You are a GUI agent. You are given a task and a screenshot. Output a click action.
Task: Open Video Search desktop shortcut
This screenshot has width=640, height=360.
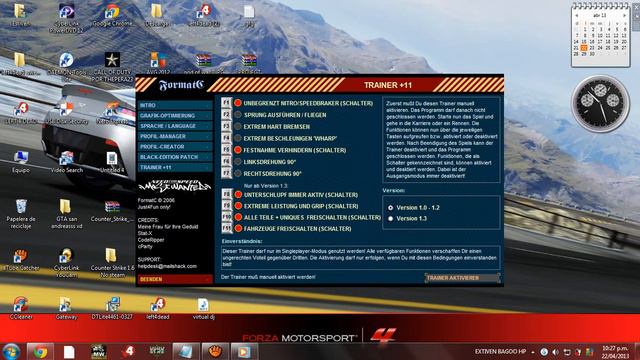(x=67, y=162)
